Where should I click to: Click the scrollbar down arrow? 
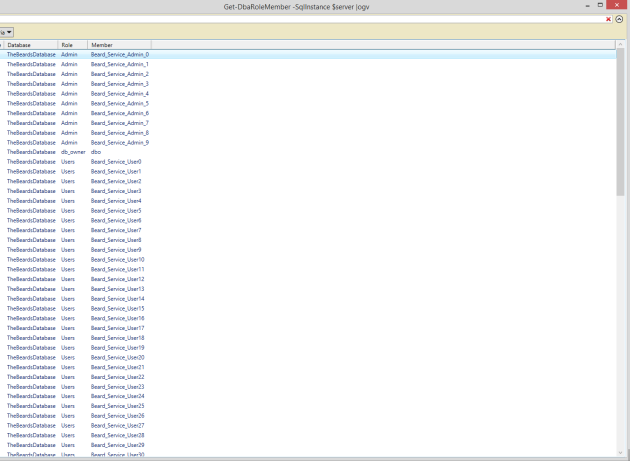(x=620, y=453)
